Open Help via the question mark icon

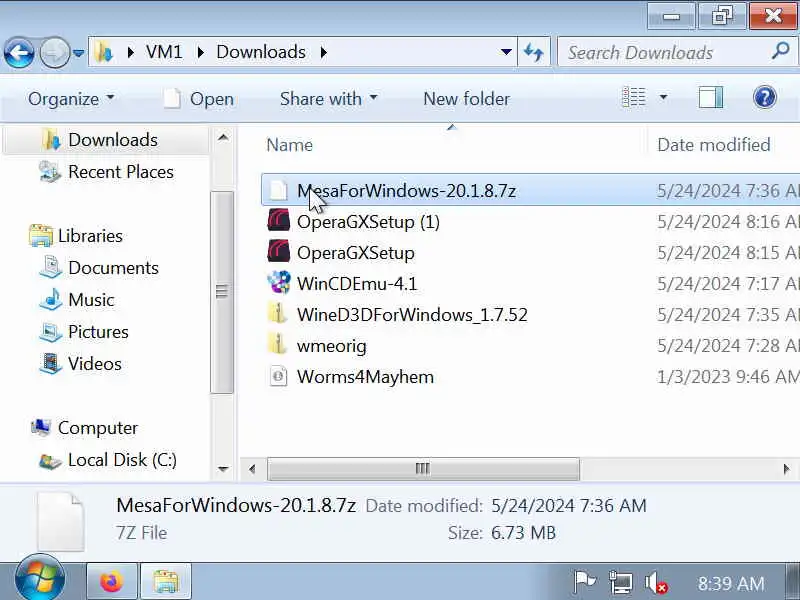(x=764, y=97)
